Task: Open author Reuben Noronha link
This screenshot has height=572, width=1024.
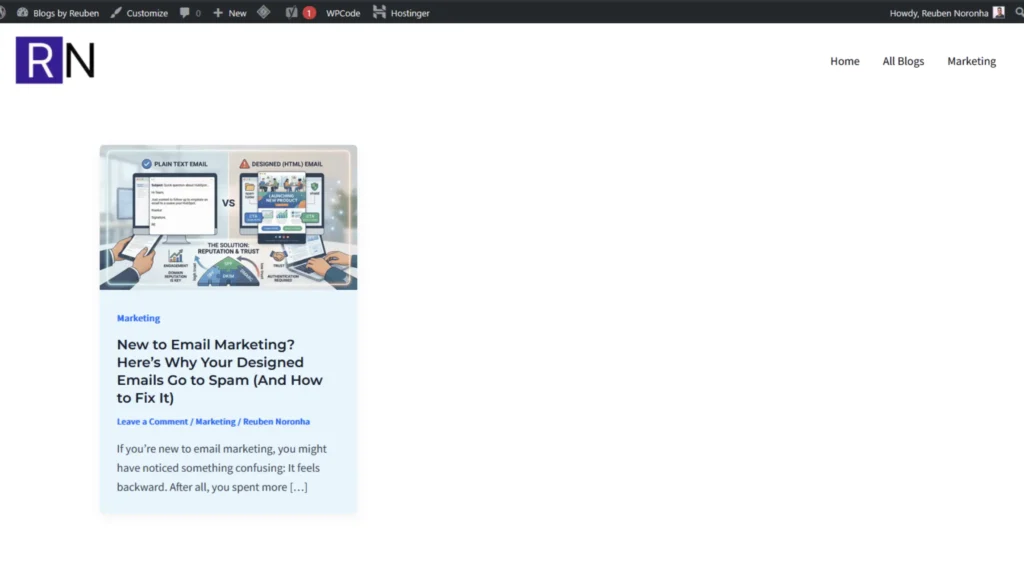Action: (x=276, y=422)
